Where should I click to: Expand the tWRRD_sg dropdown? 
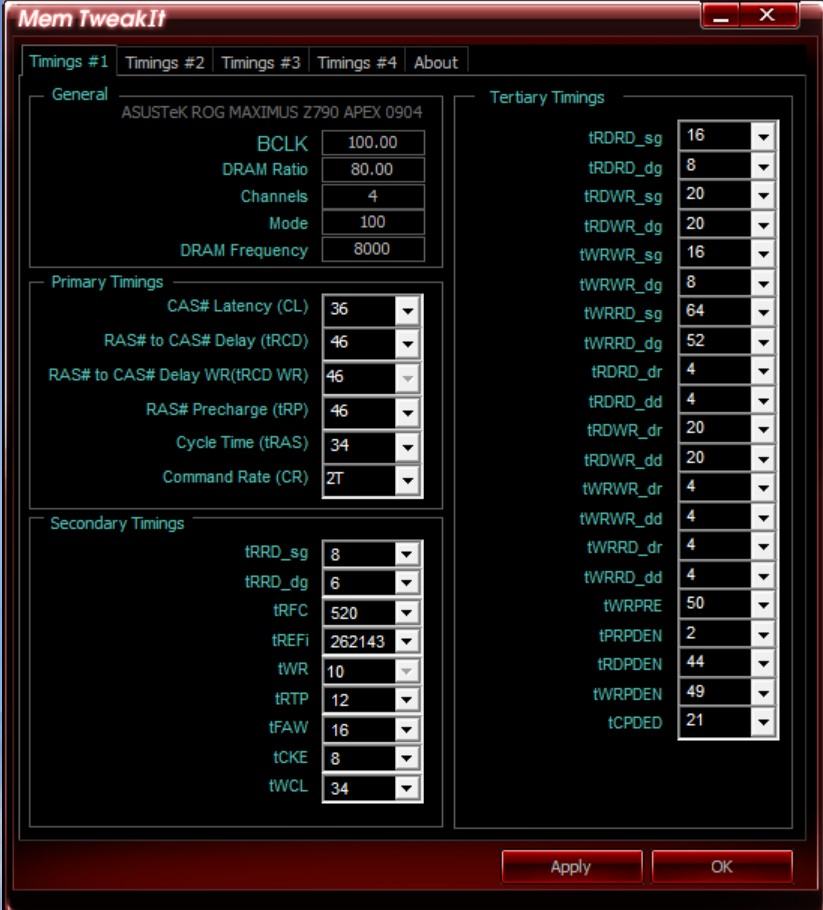pyautogui.click(x=763, y=313)
